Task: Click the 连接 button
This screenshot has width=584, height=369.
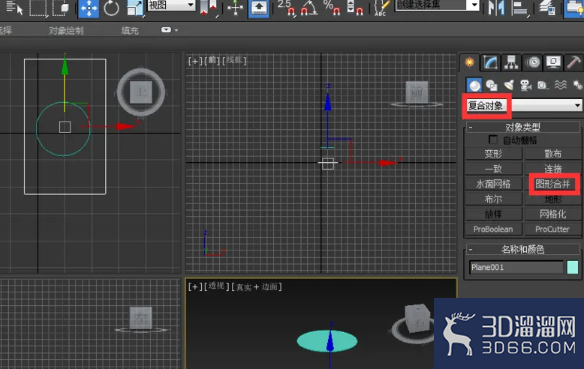Action: 553,169
